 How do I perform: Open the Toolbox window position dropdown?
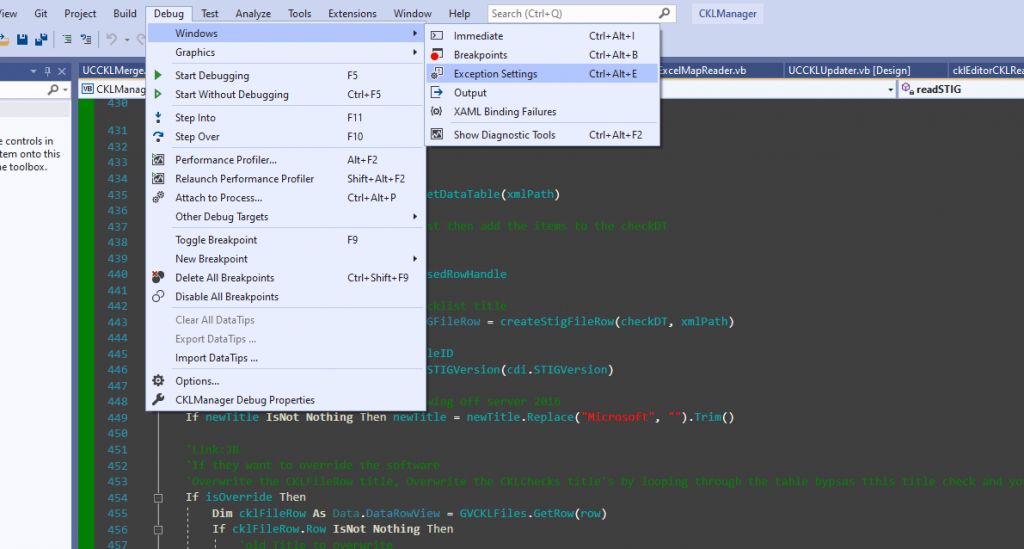33,71
